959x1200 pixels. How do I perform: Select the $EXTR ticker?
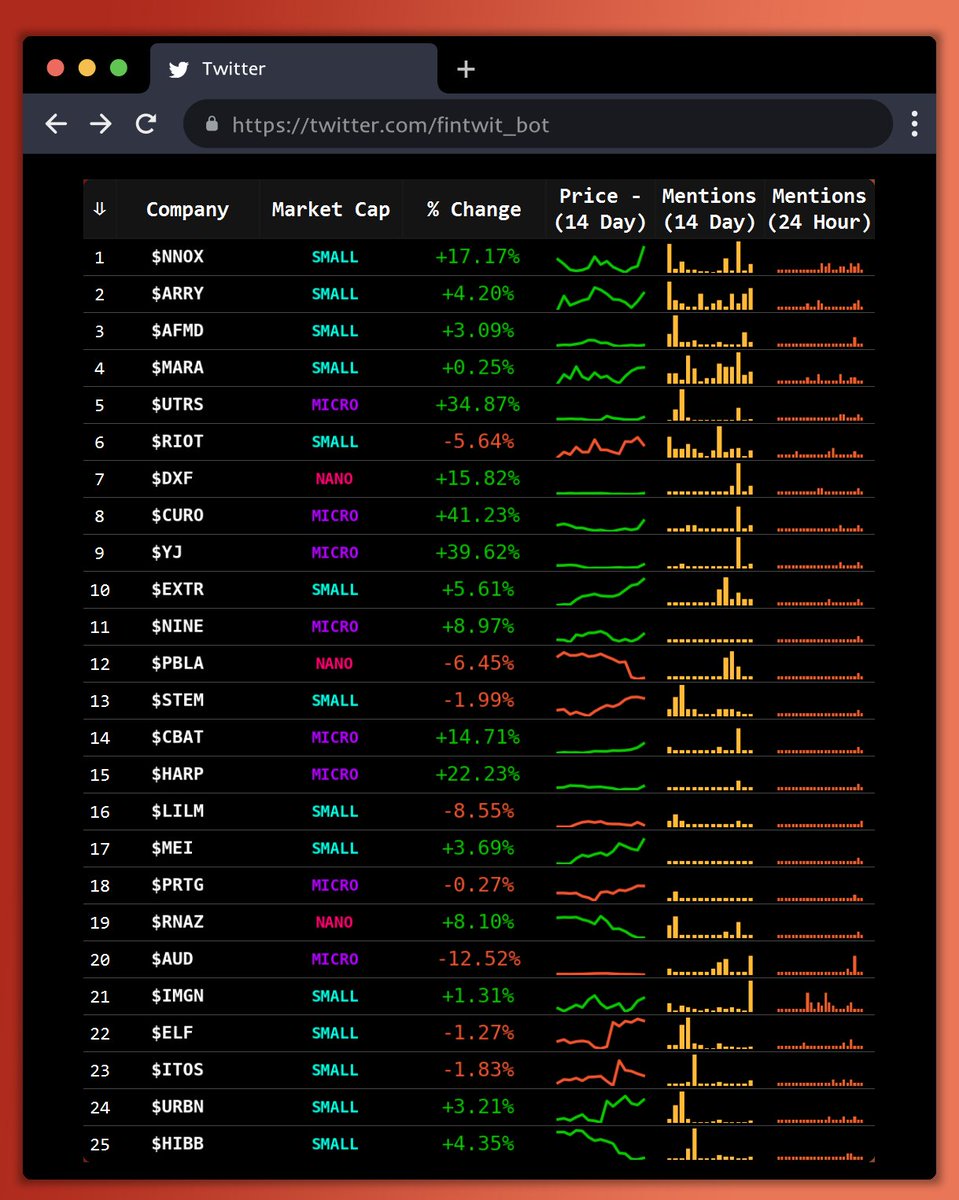(178, 590)
